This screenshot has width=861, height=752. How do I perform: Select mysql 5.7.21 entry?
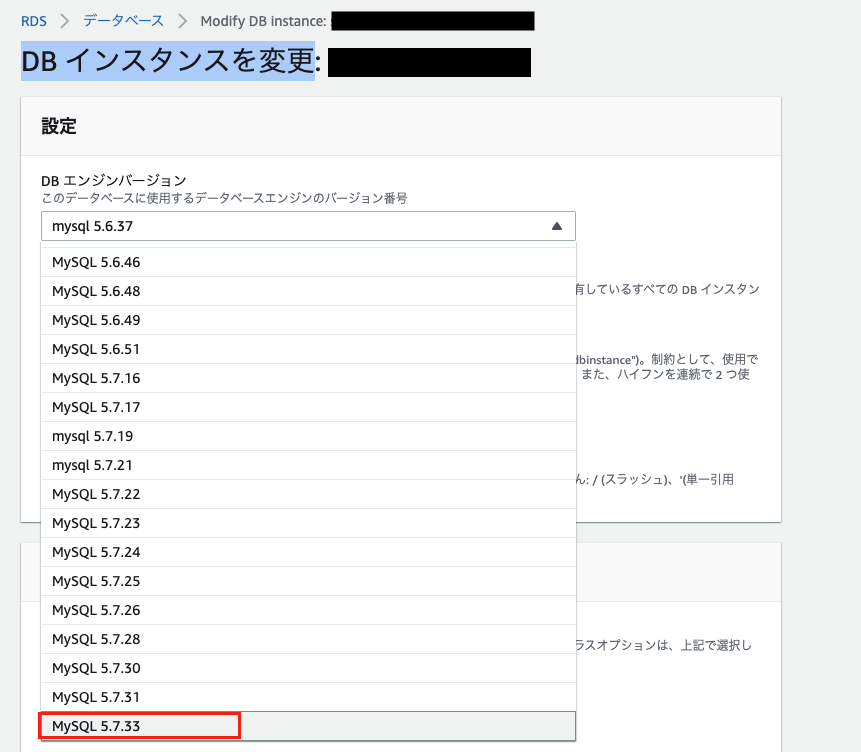pyautogui.click(x=308, y=465)
